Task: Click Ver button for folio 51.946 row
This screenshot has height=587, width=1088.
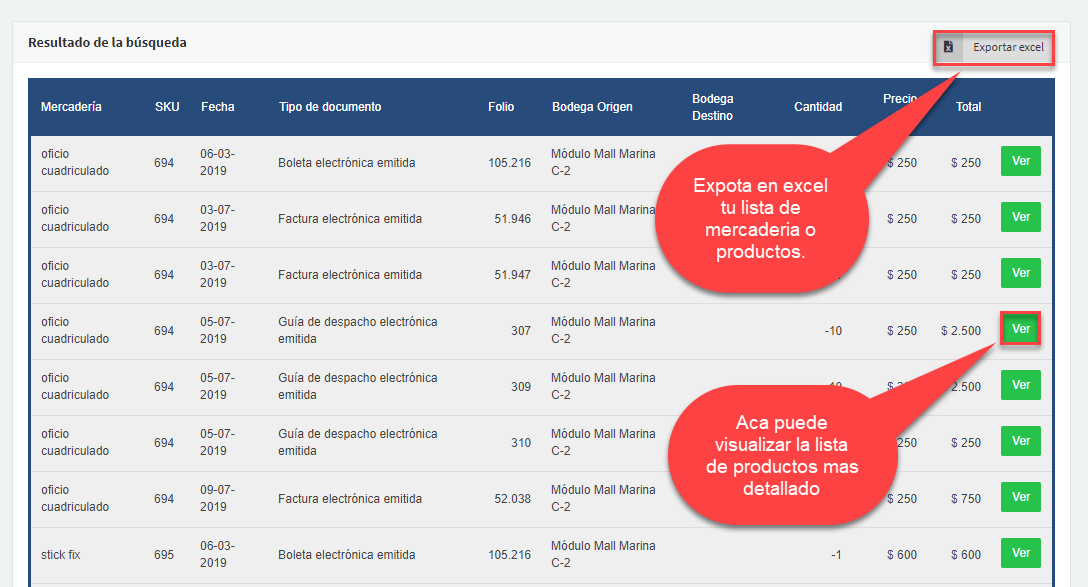Action: point(1020,217)
